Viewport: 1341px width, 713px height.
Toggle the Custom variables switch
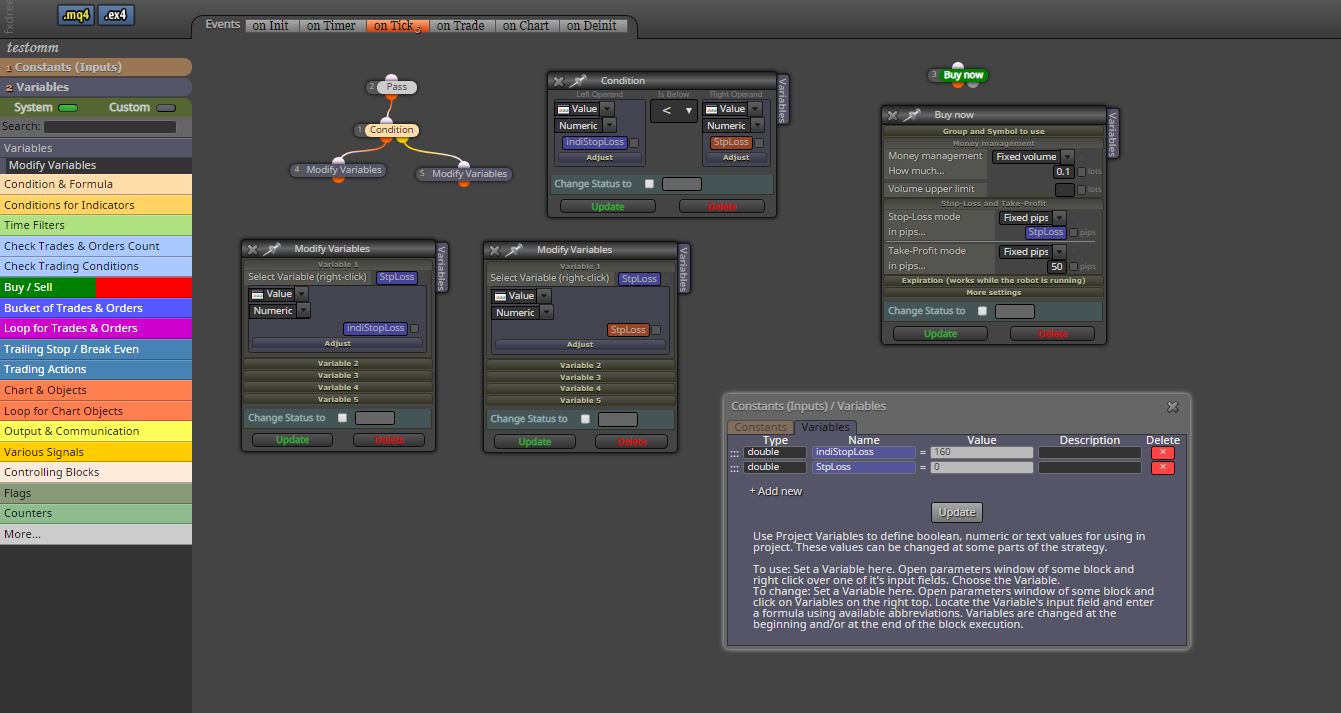[x=166, y=108]
